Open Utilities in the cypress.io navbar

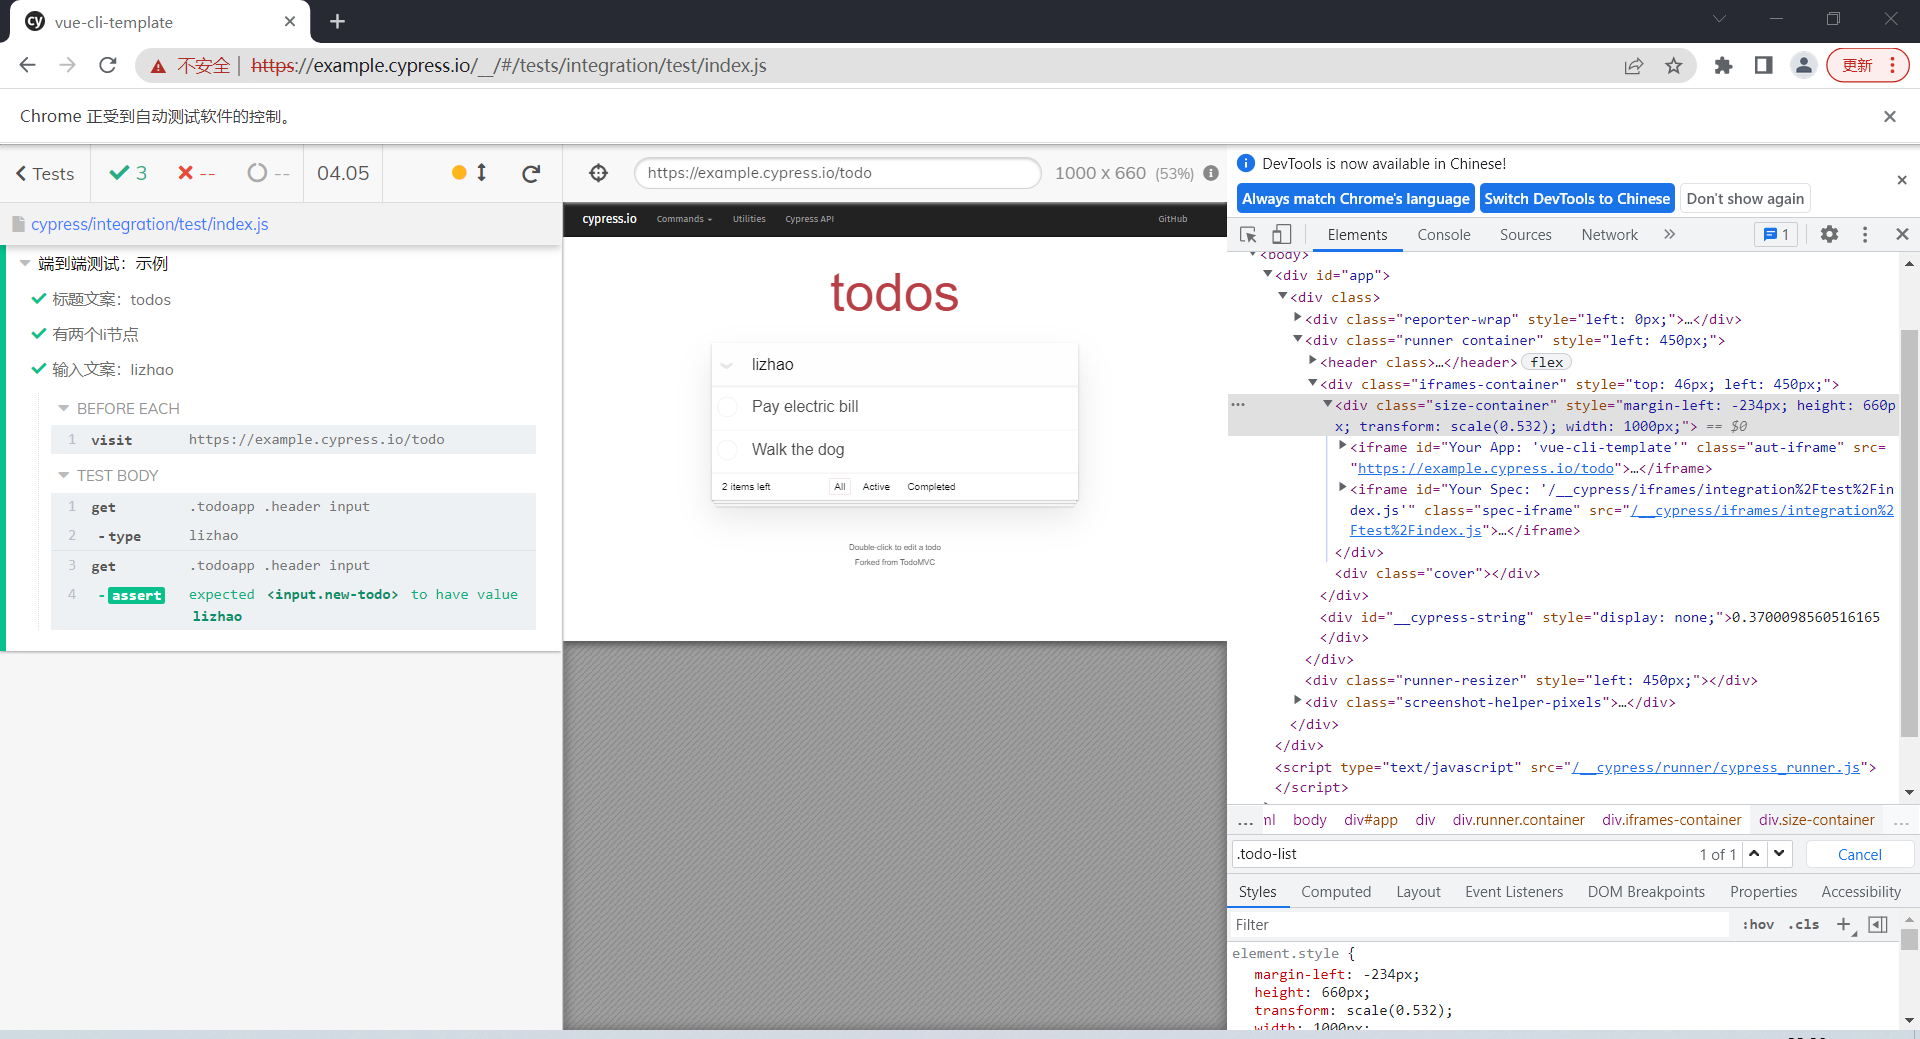(x=749, y=219)
